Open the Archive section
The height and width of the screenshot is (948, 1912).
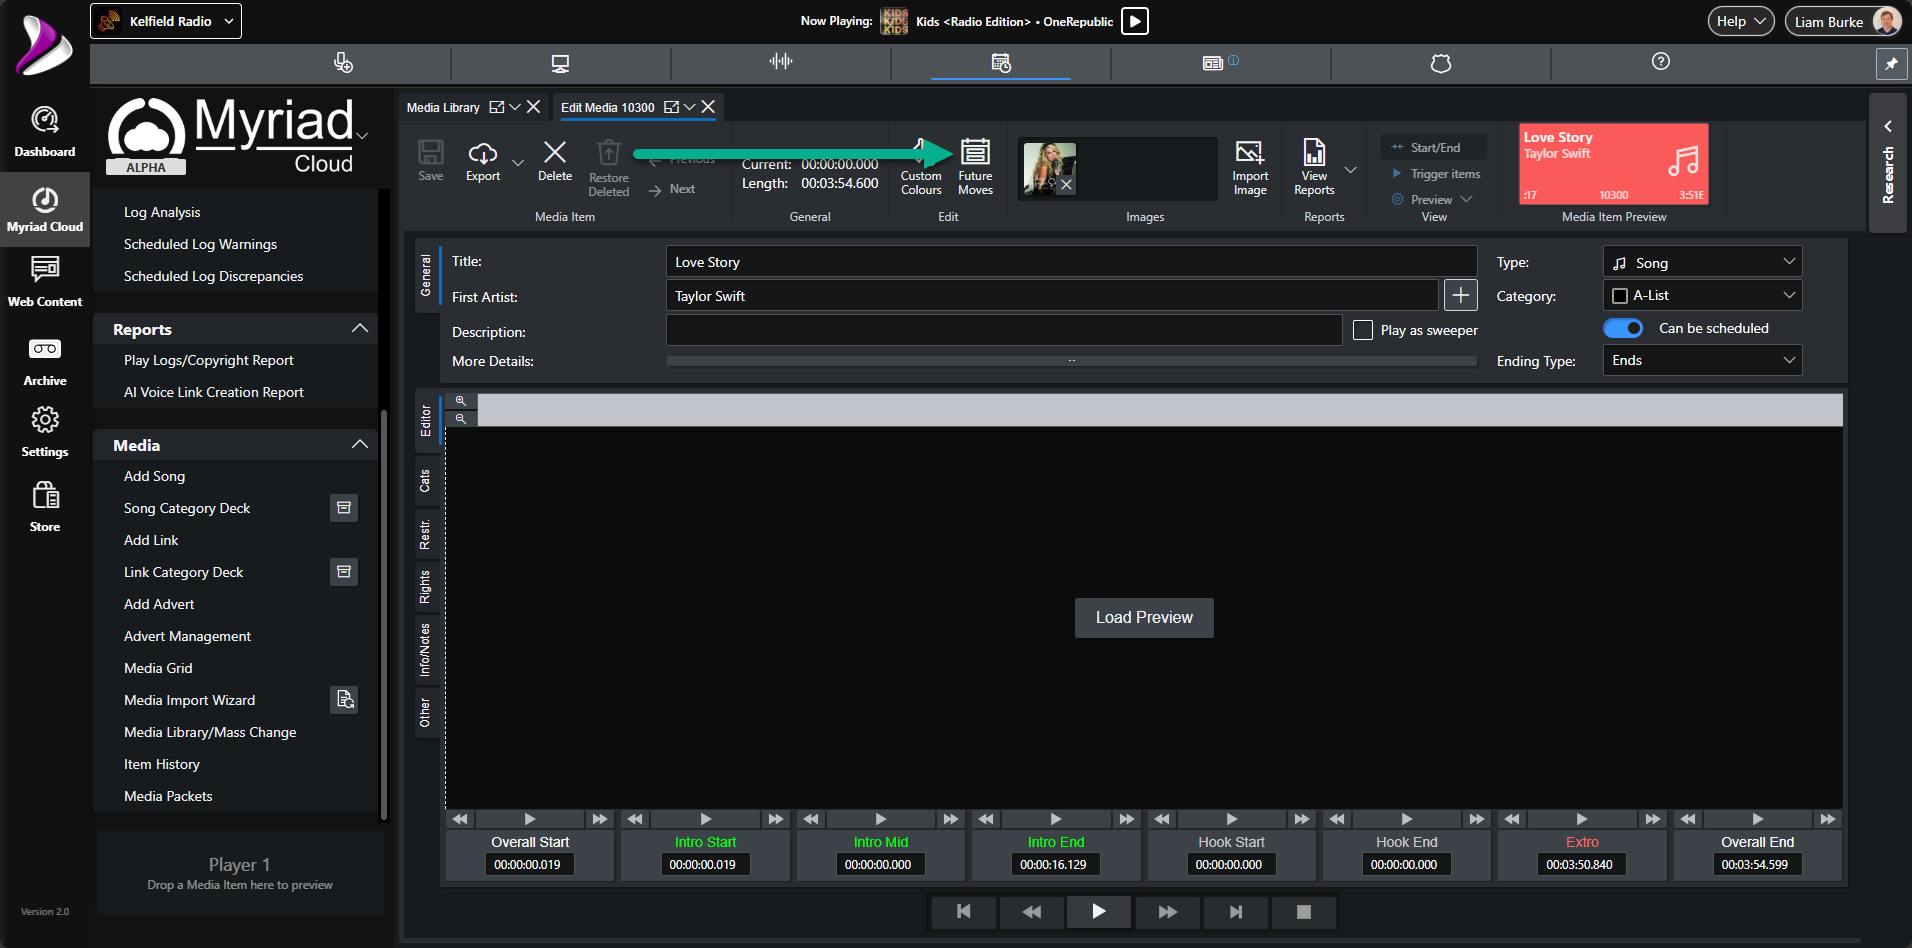click(x=45, y=361)
